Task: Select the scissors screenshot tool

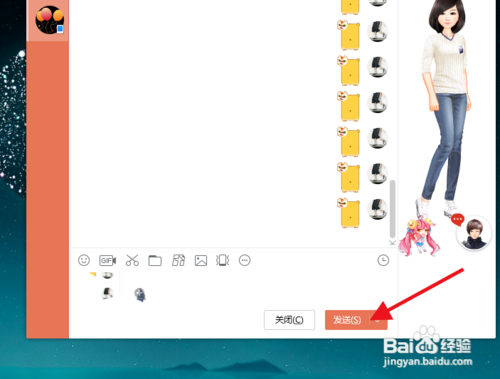Action: point(132,260)
